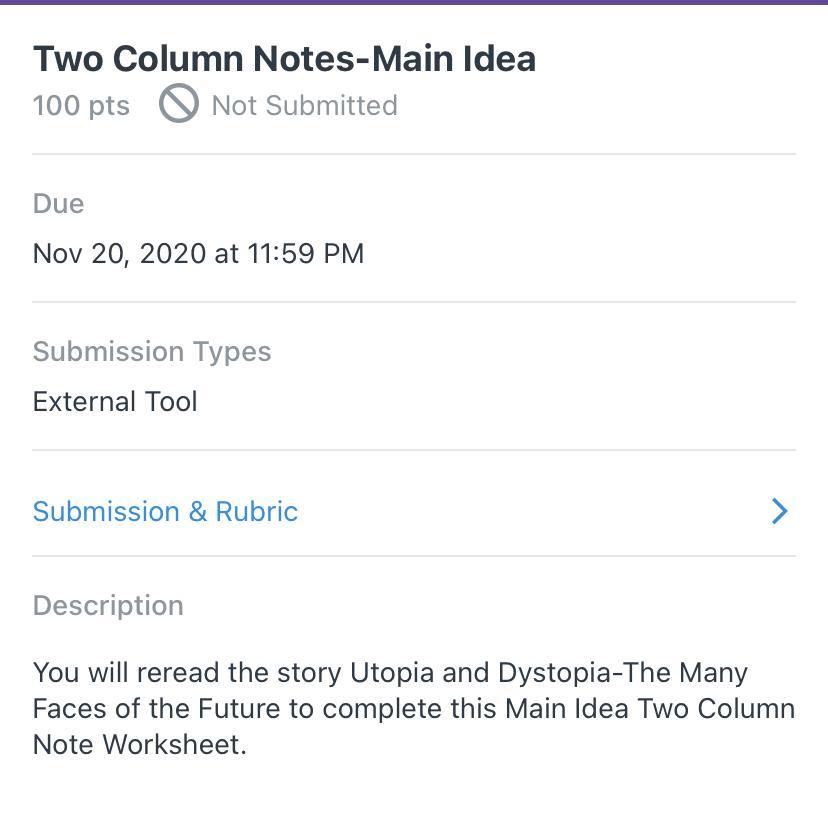Select the External Tool submission type
The width and height of the screenshot is (828, 829).
click(x=115, y=401)
